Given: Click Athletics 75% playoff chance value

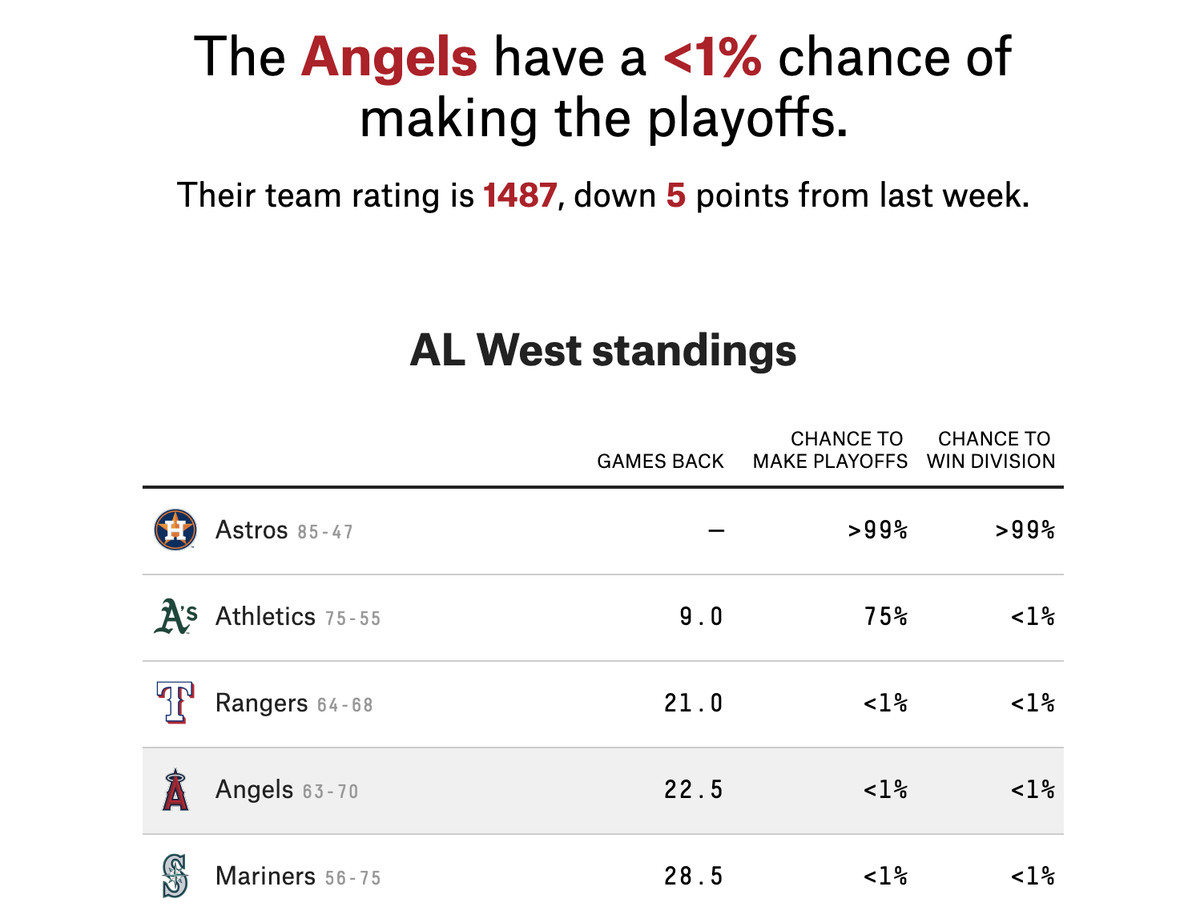Looking at the screenshot, I should coord(886,617).
